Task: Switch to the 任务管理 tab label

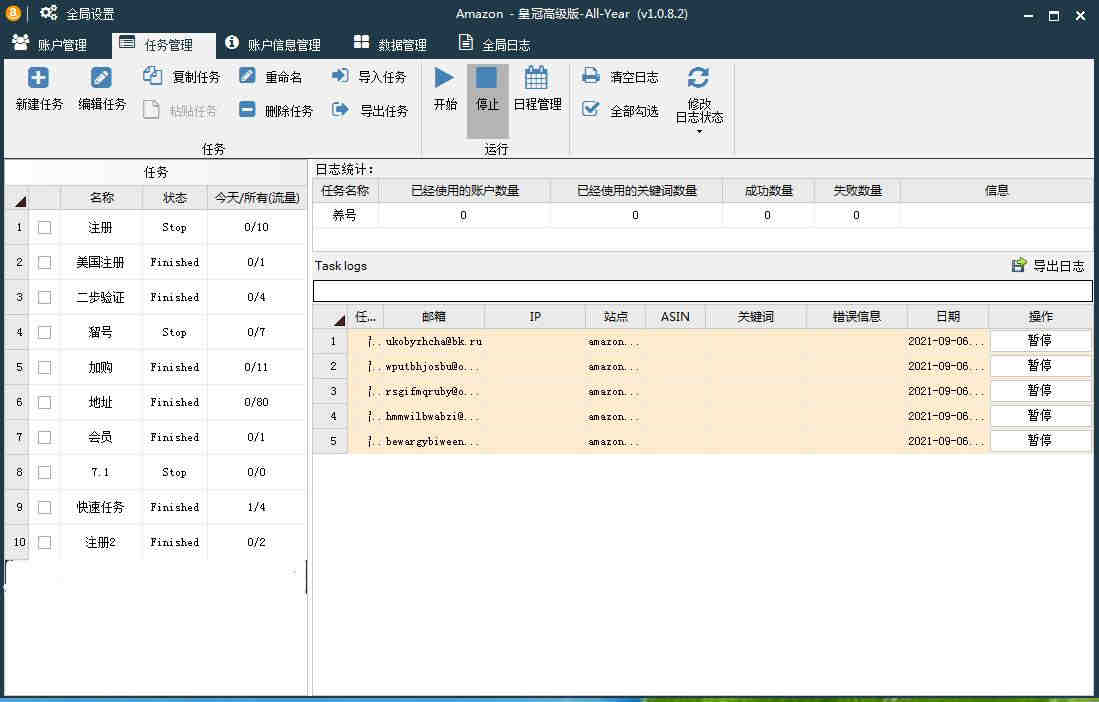Action: pos(168,45)
